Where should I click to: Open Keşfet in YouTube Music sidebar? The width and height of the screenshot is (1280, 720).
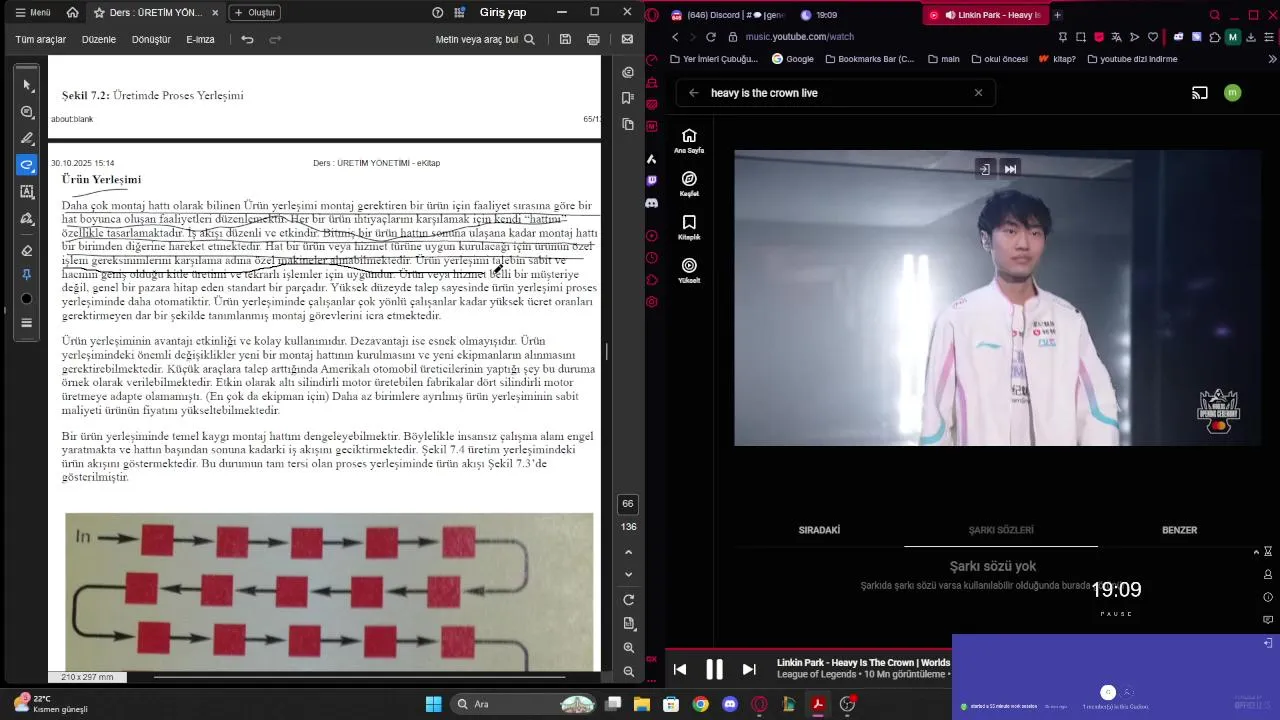[689, 184]
